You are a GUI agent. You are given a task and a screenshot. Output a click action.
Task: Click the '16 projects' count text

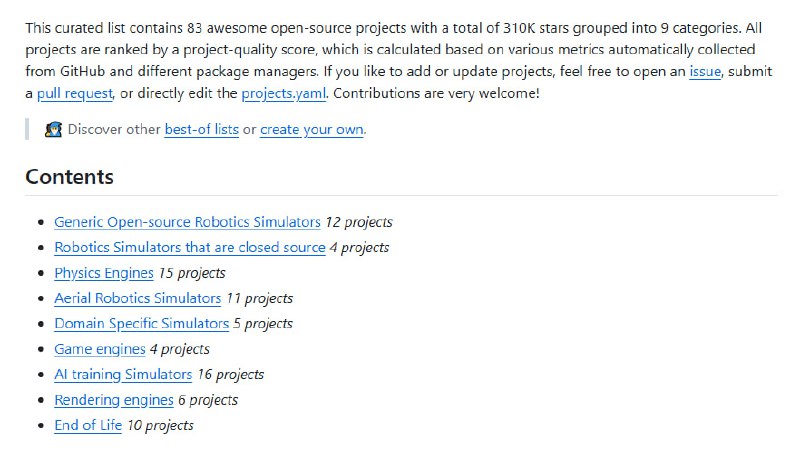click(231, 374)
